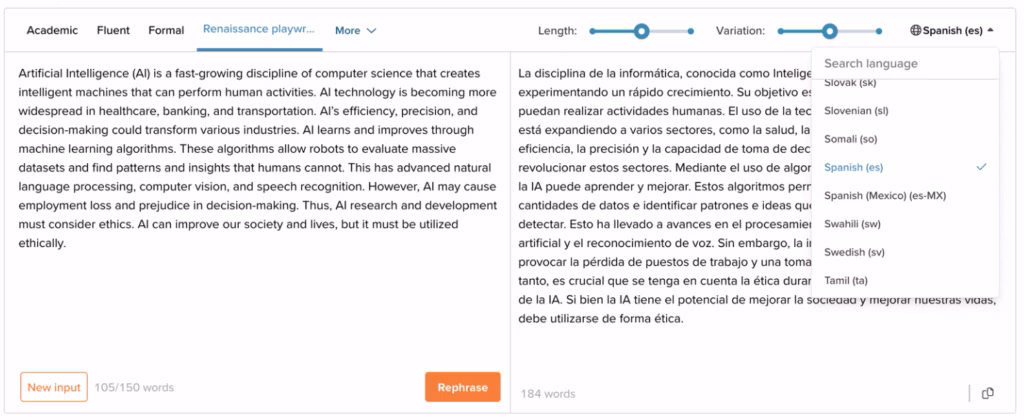Viewport: 1024px width, 420px height.
Task: Click the Length slider handle
Action: 642,31
